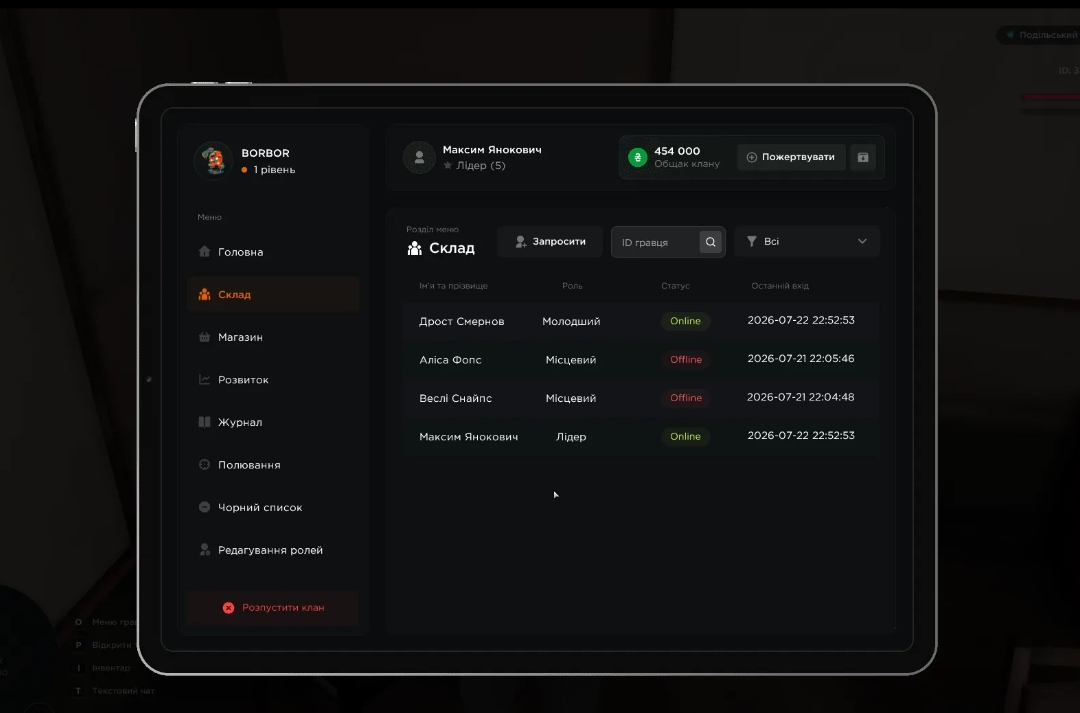Click Веслі Снайпс's Місцевий role
The image size is (1080, 713).
pos(571,398)
